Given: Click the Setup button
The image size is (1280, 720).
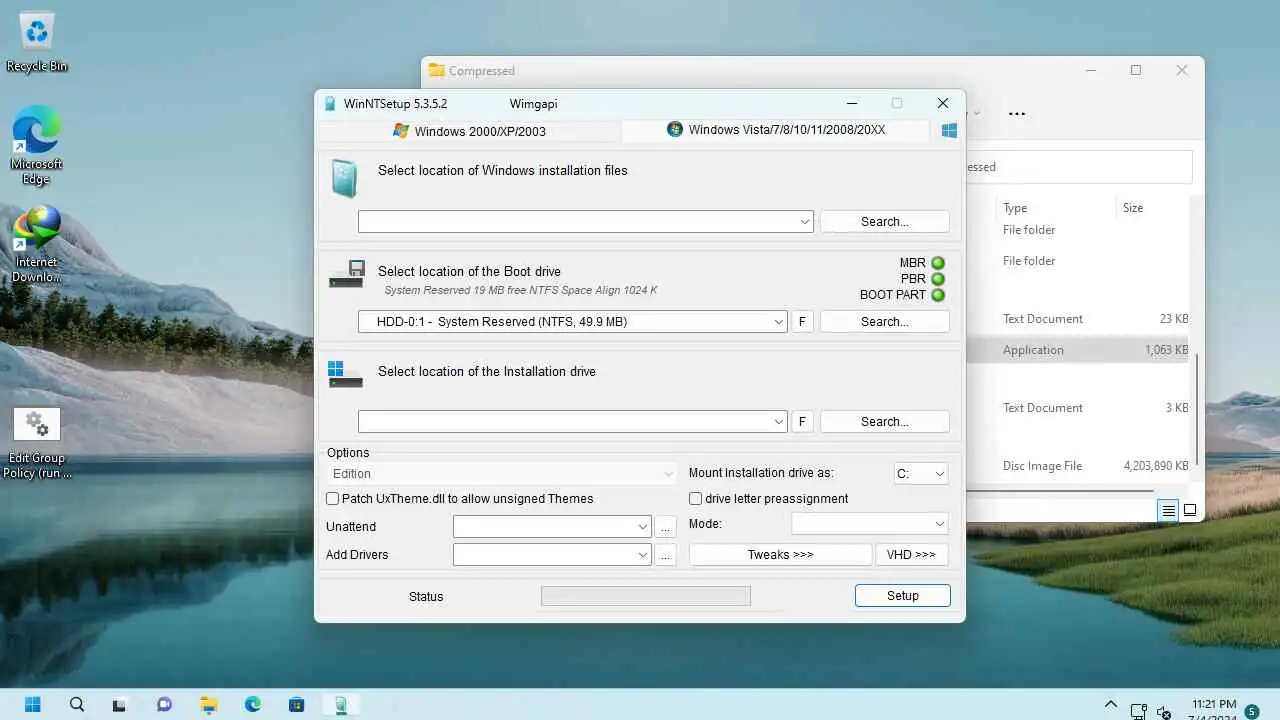Looking at the screenshot, I should [903, 595].
